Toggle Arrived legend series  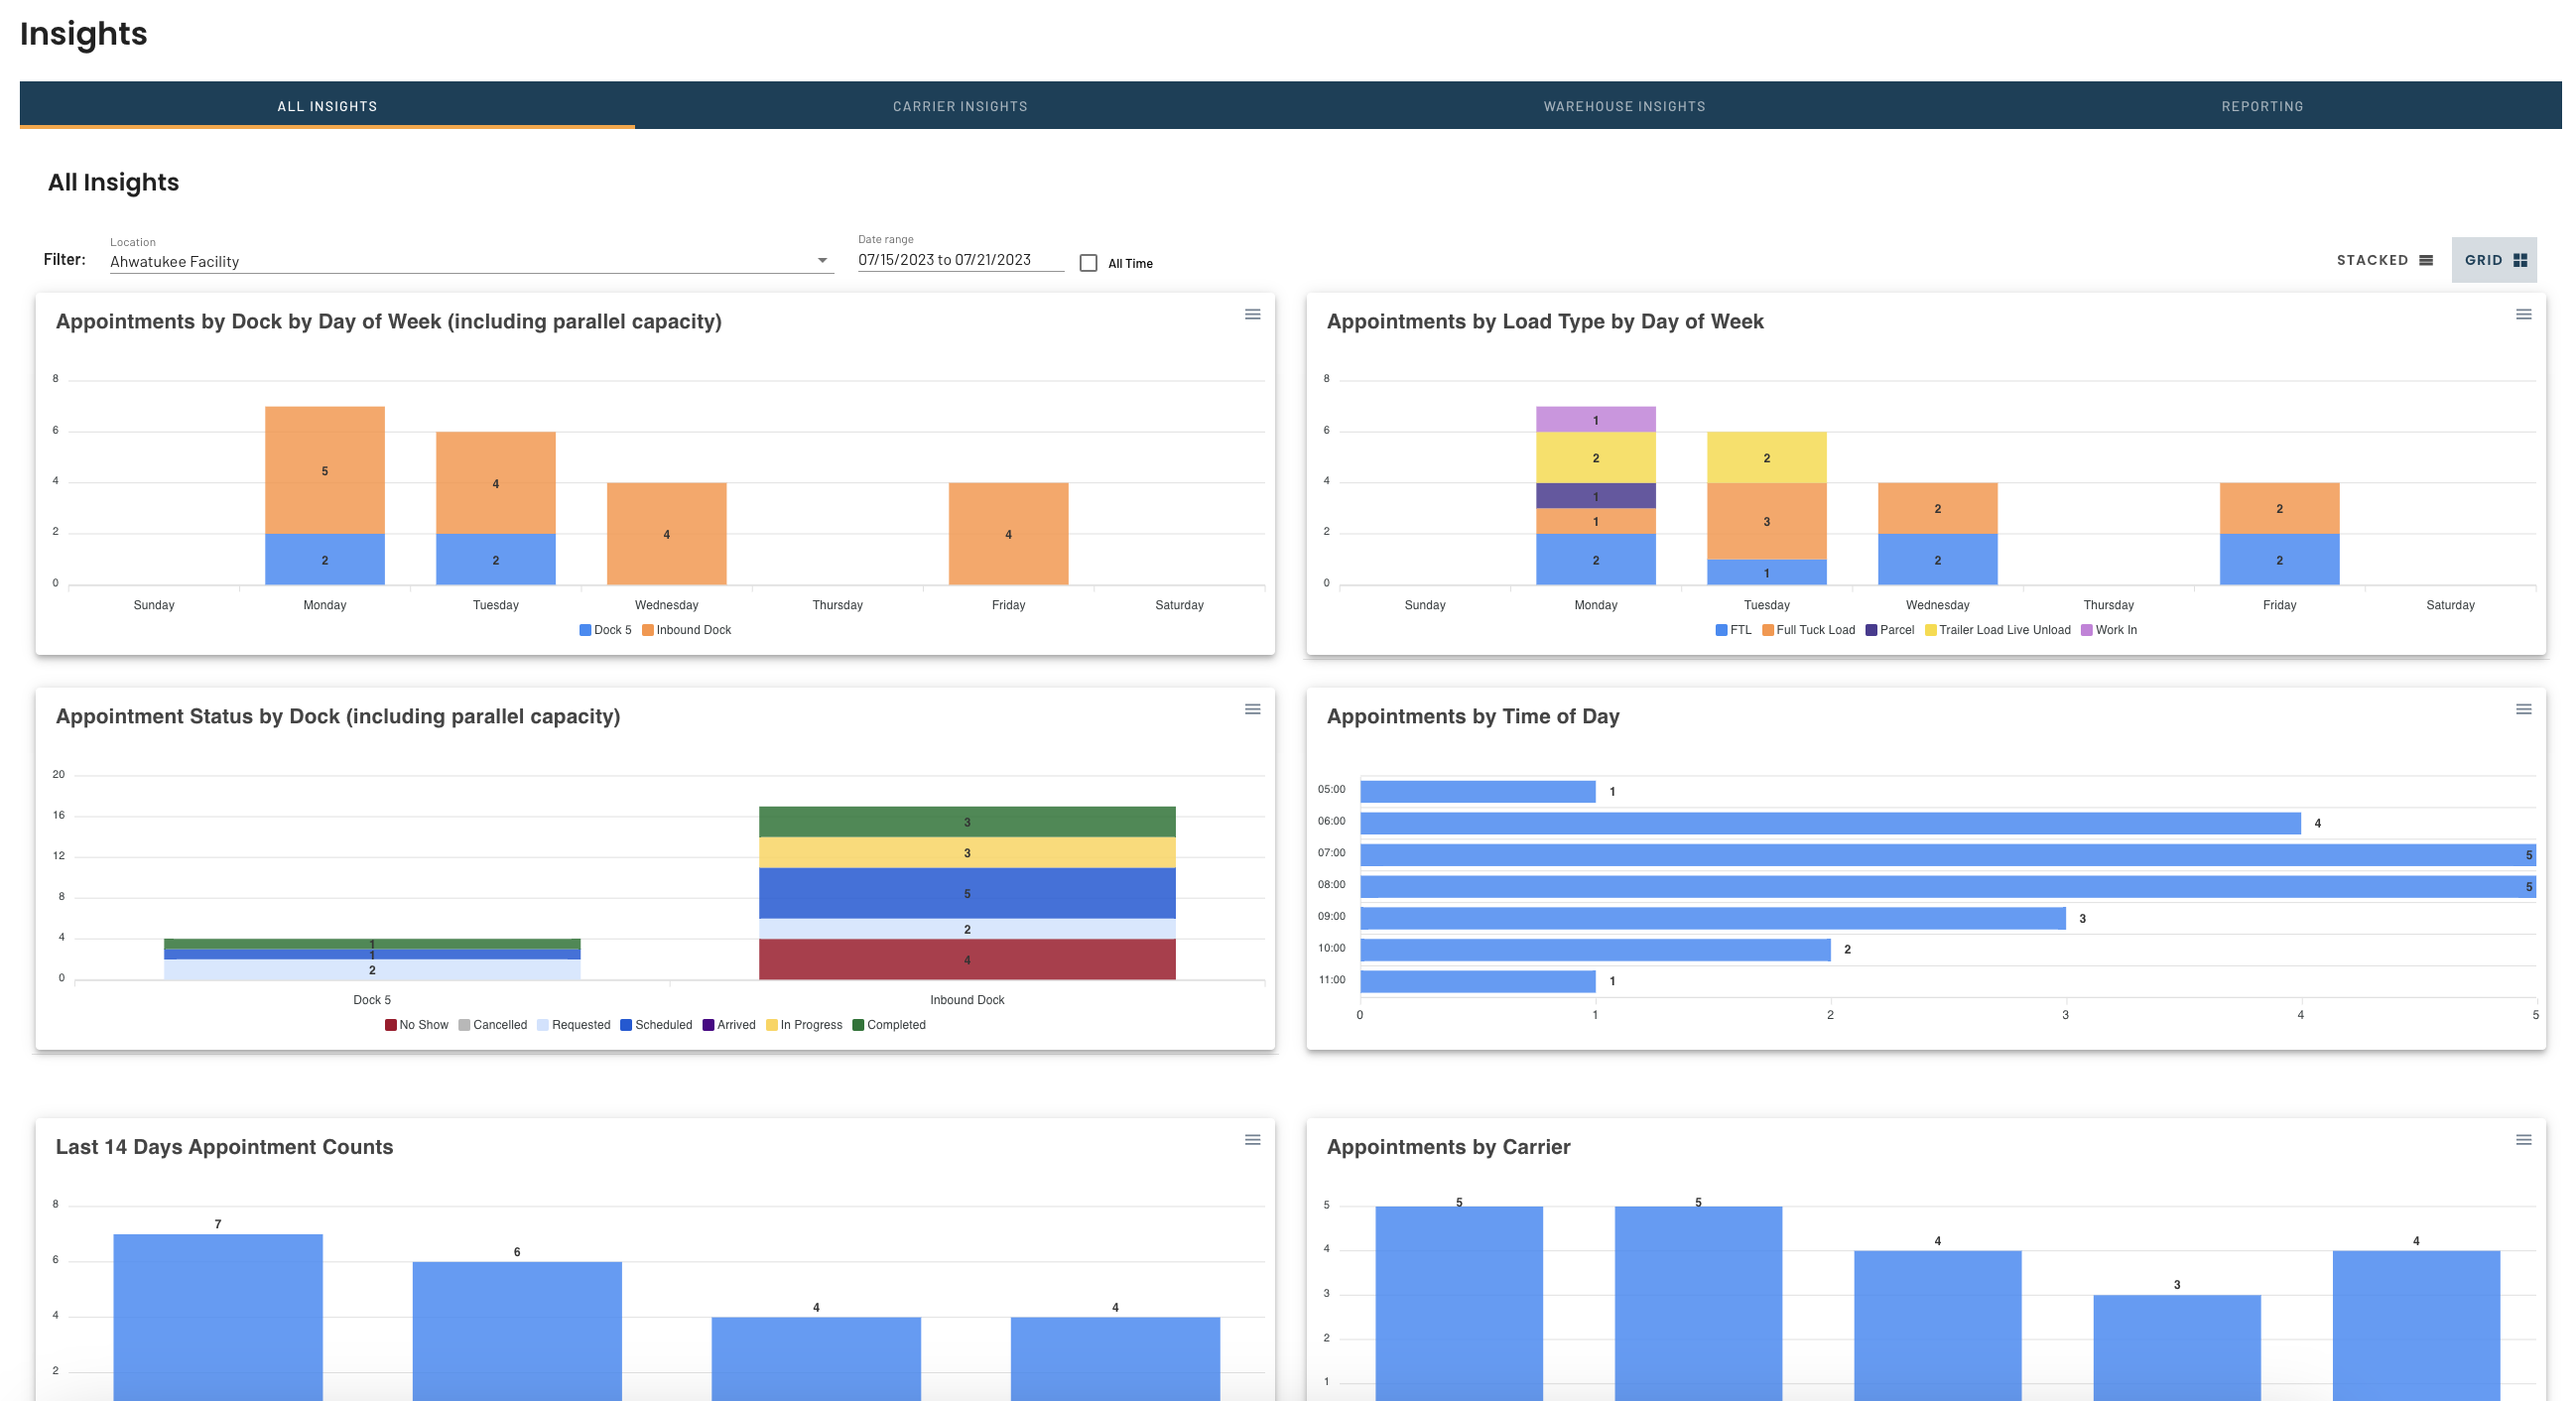click(729, 1025)
